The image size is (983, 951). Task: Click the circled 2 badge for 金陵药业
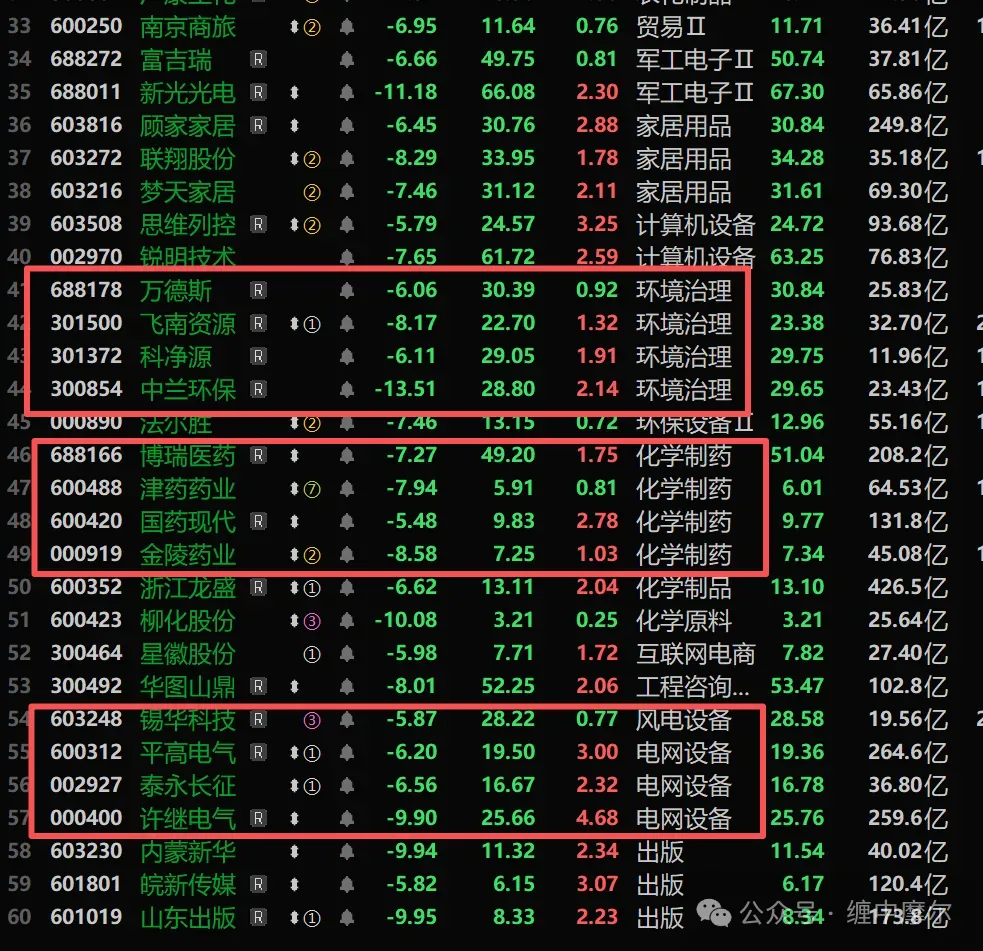pos(312,555)
